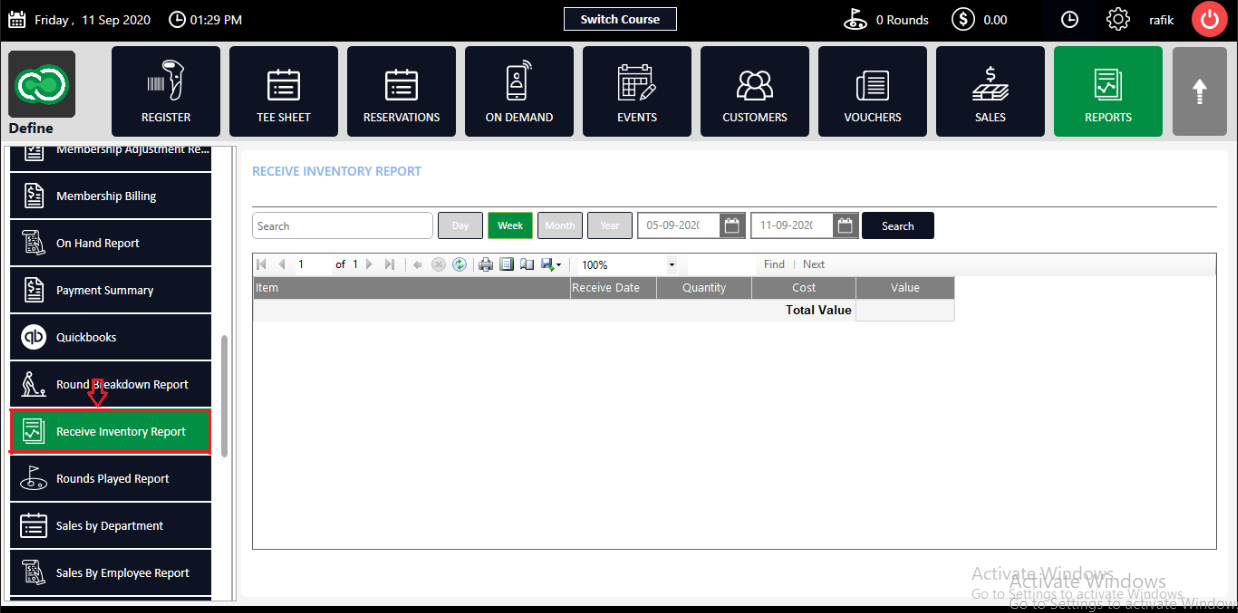Select the Month range toggle
The image size is (1238, 613).
coord(560,225)
